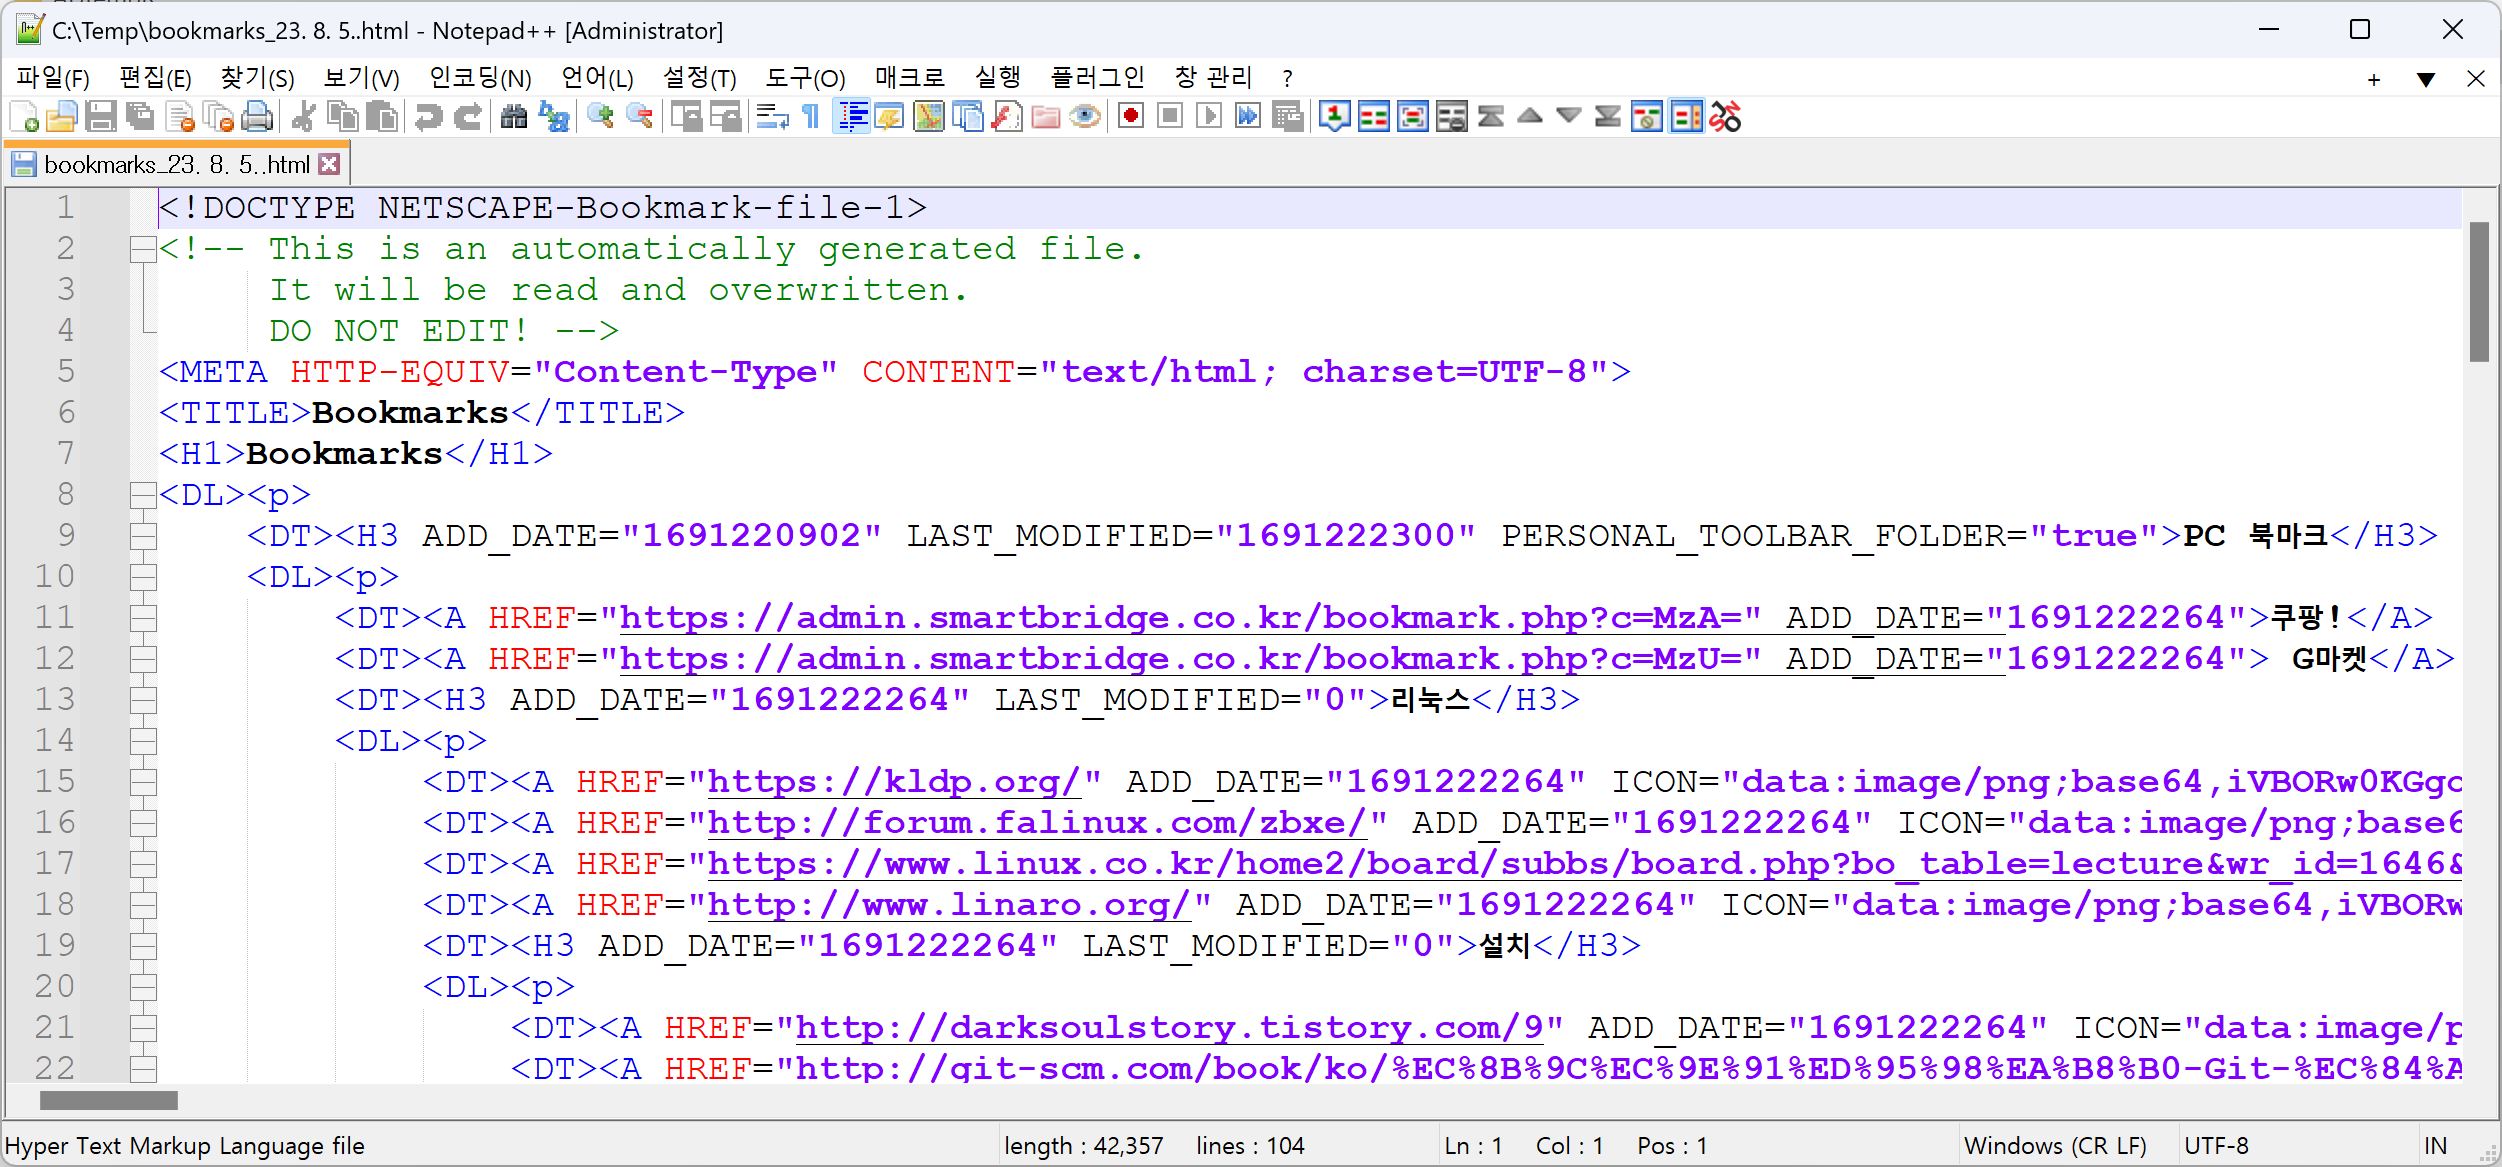
Task: Start macro recording with red dot icon
Action: click(1131, 117)
